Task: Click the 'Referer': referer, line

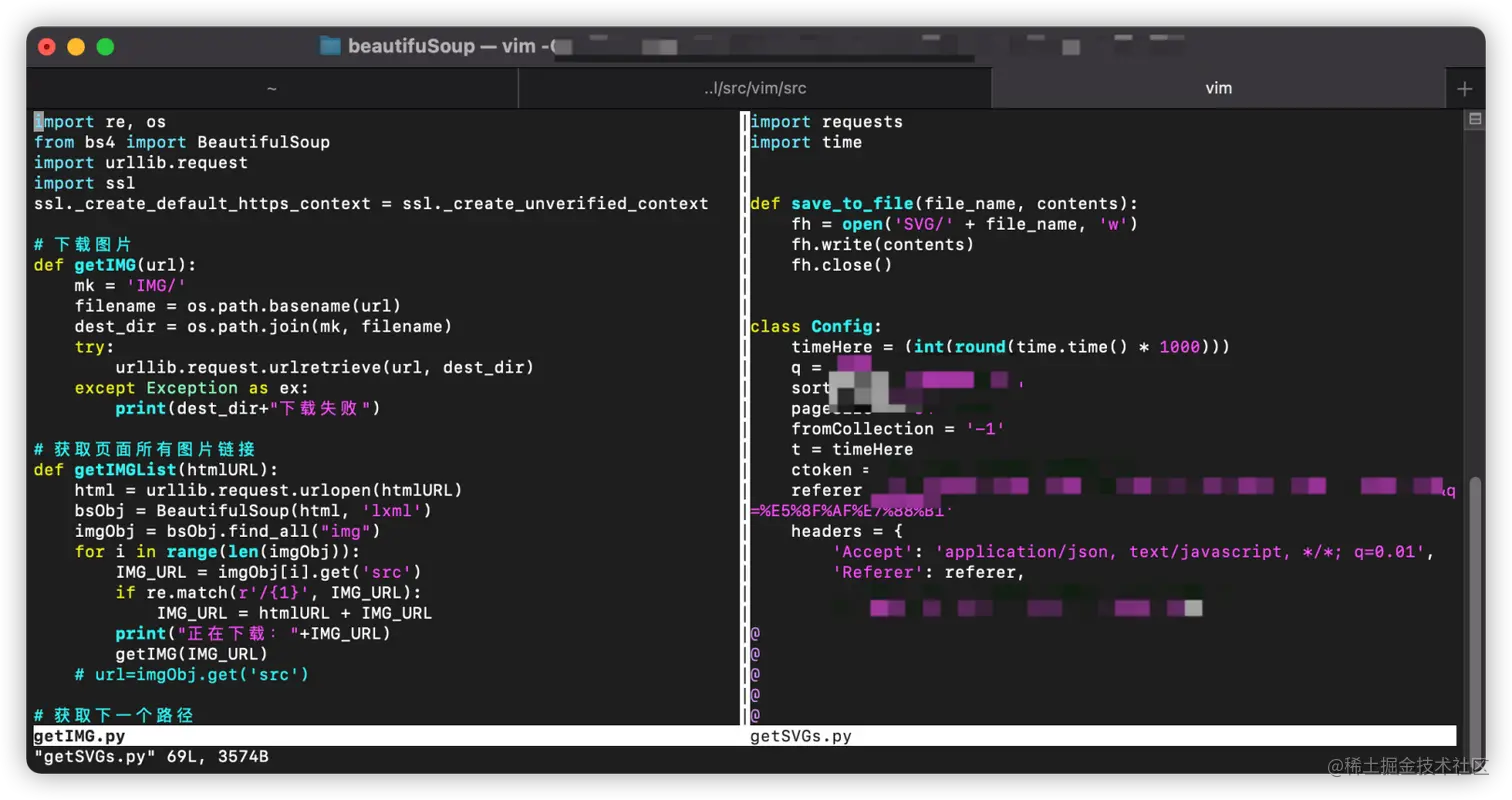Action: [x=929, y=571]
